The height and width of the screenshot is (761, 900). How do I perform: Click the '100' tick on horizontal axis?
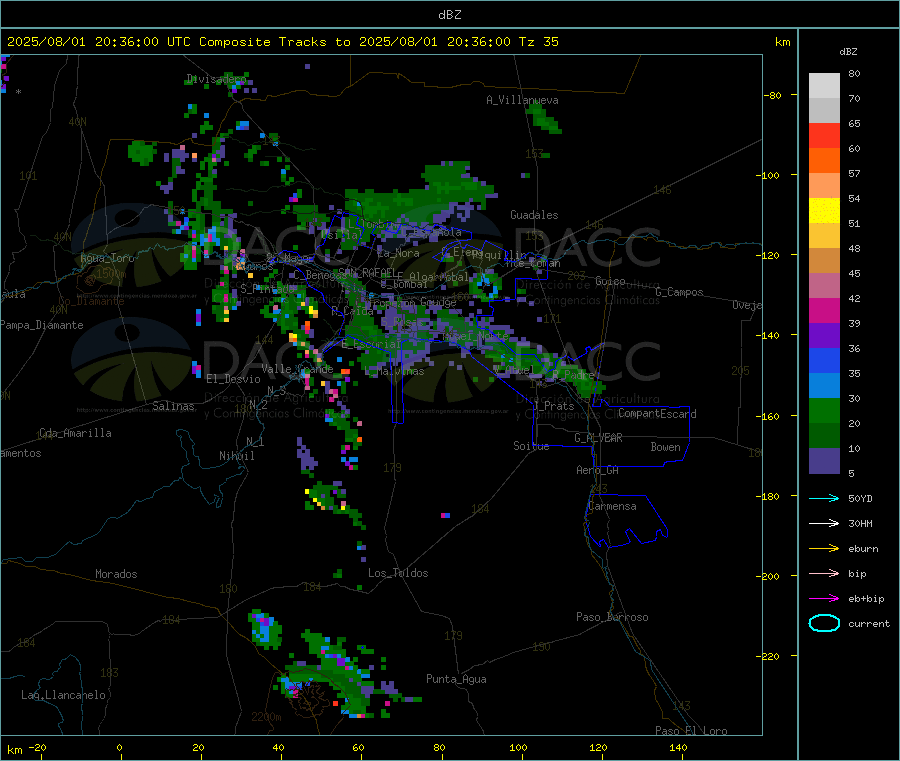pyautogui.click(x=518, y=747)
